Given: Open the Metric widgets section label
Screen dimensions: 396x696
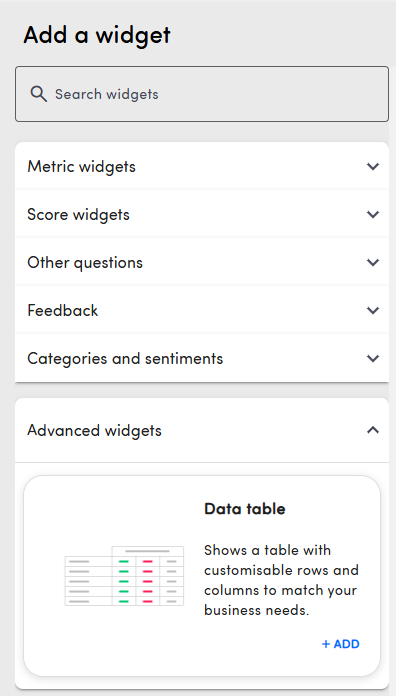Looking at the screenshot, I should (x=81, y=167).
